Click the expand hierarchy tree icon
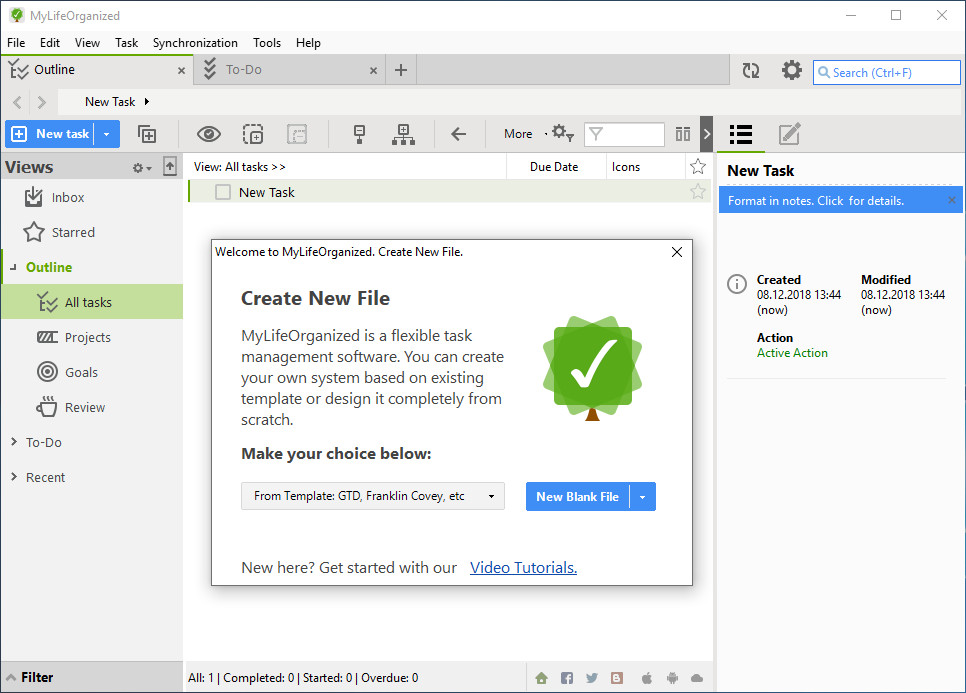966x693 pixels. point(403,134)
